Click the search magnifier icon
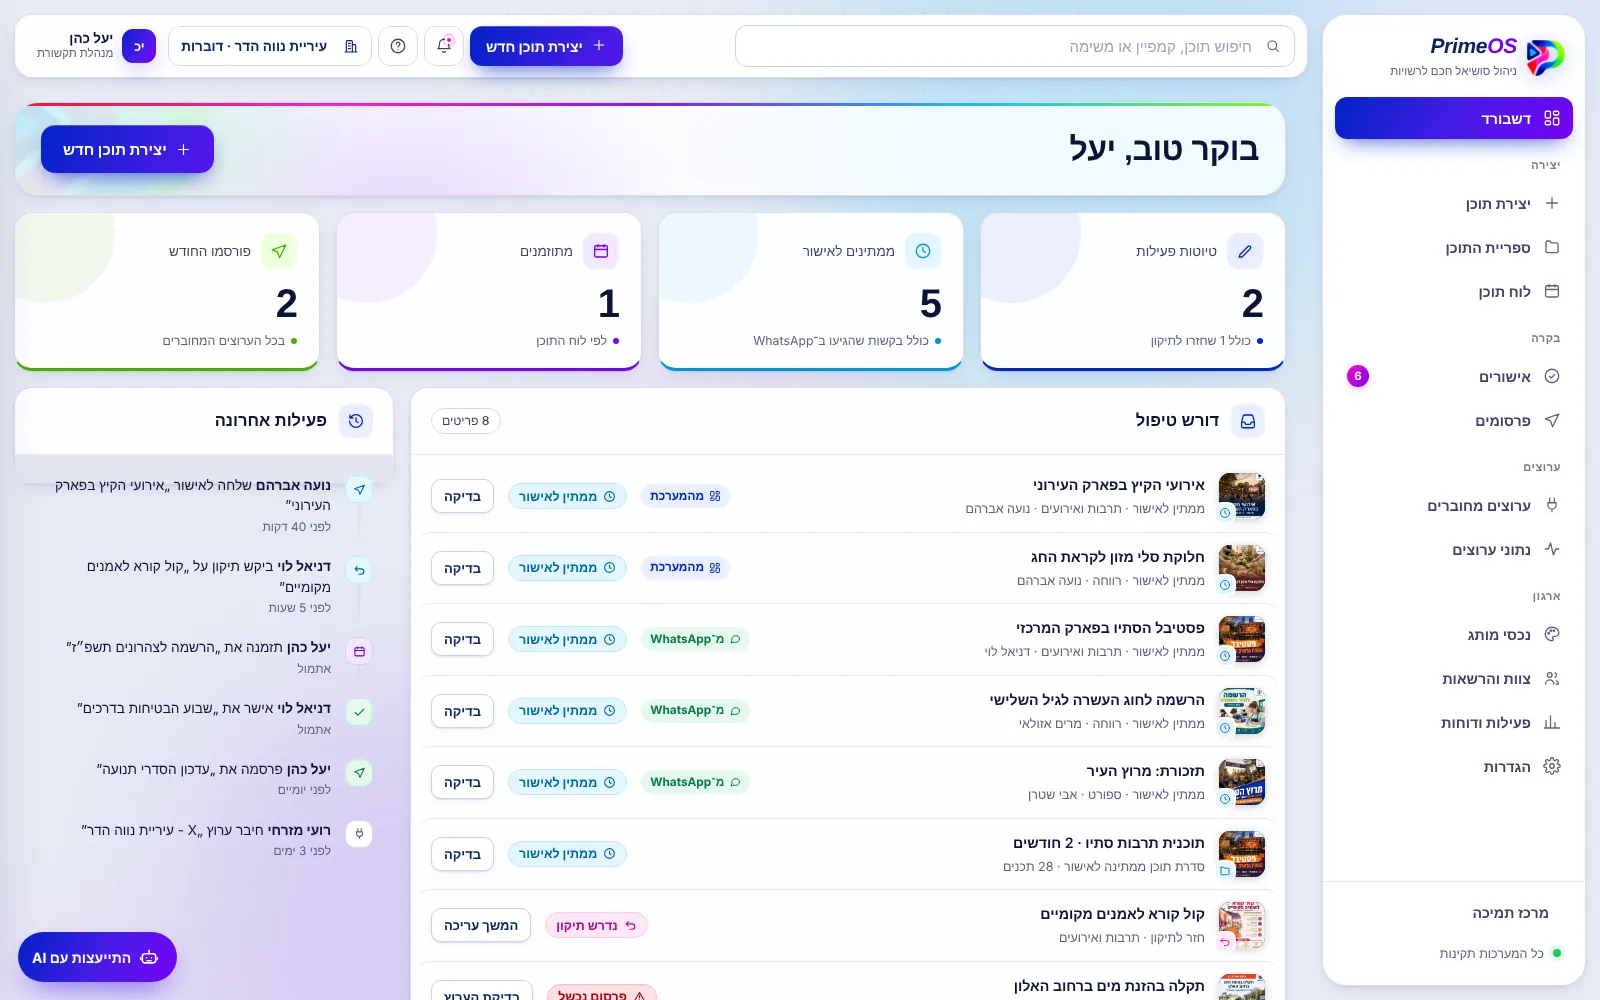1600x1000 pixels. tap(1273, 46)
